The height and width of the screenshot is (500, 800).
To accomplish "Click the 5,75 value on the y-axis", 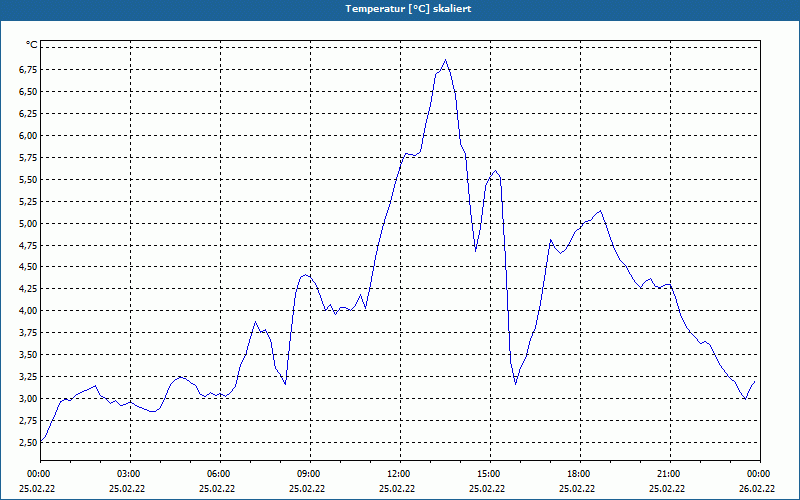I will [x=28, y=157].
